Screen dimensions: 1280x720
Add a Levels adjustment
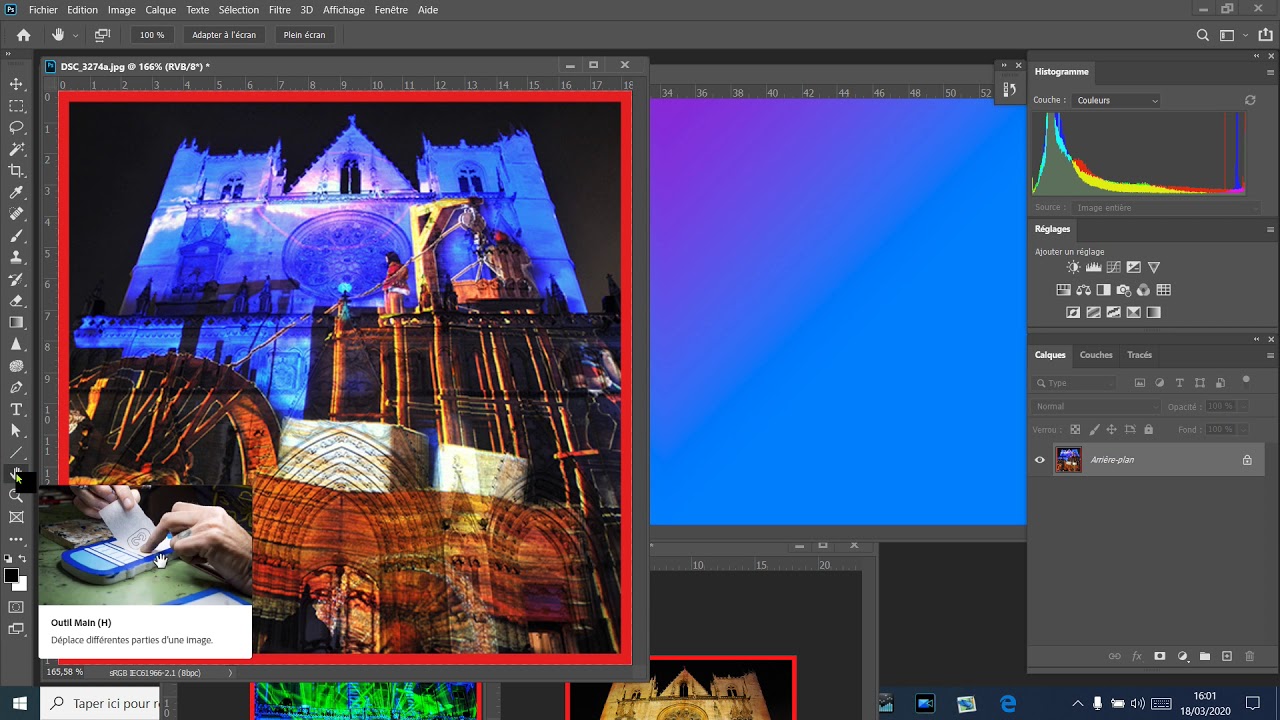click(x=1094, y=267)
